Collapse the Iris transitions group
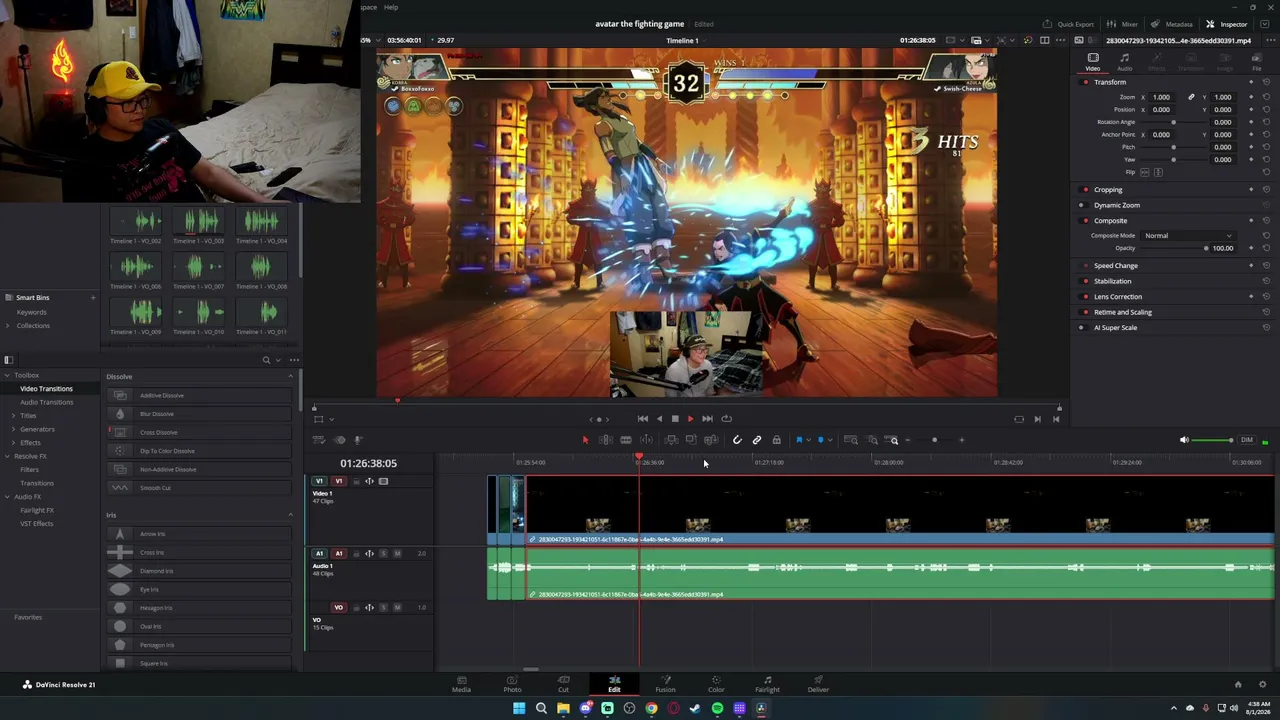The height and width of the screenshot is (720, 1280). pyautogui.click(x=291, y=515)
